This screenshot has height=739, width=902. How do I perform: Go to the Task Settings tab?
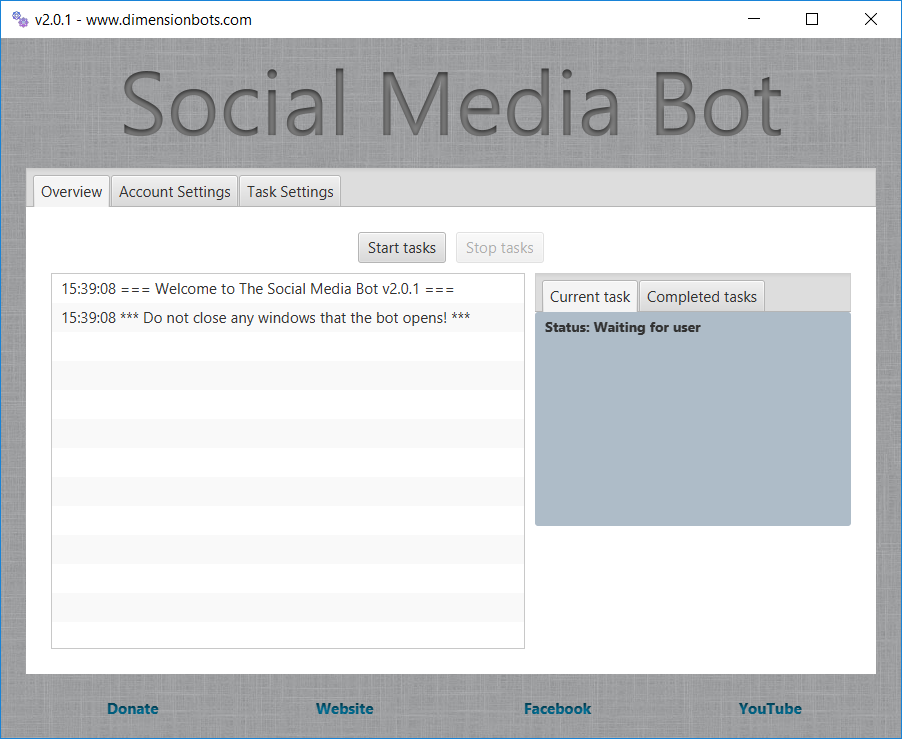(x=290, y=192)
